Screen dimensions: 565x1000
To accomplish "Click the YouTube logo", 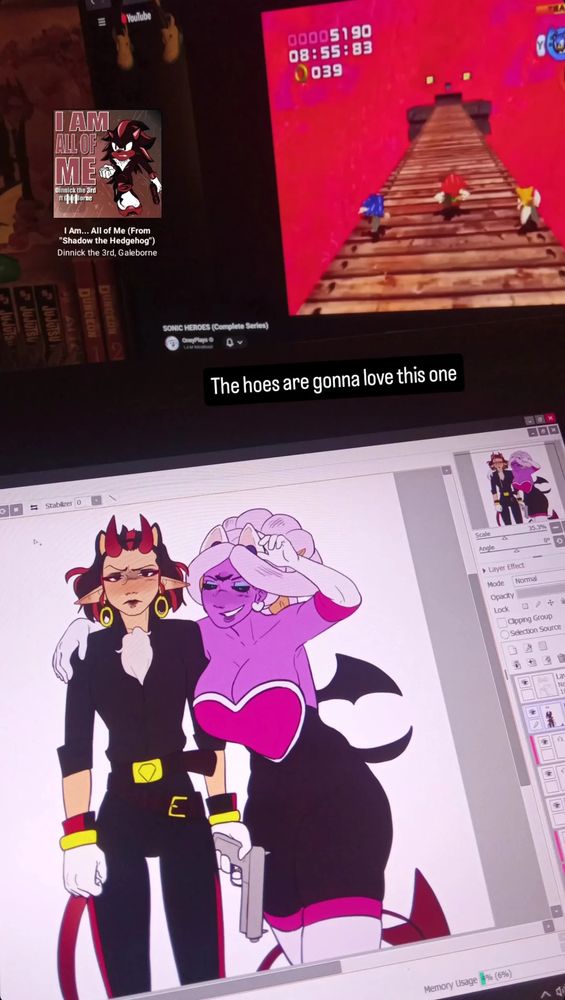I will (x=136, y=17).
